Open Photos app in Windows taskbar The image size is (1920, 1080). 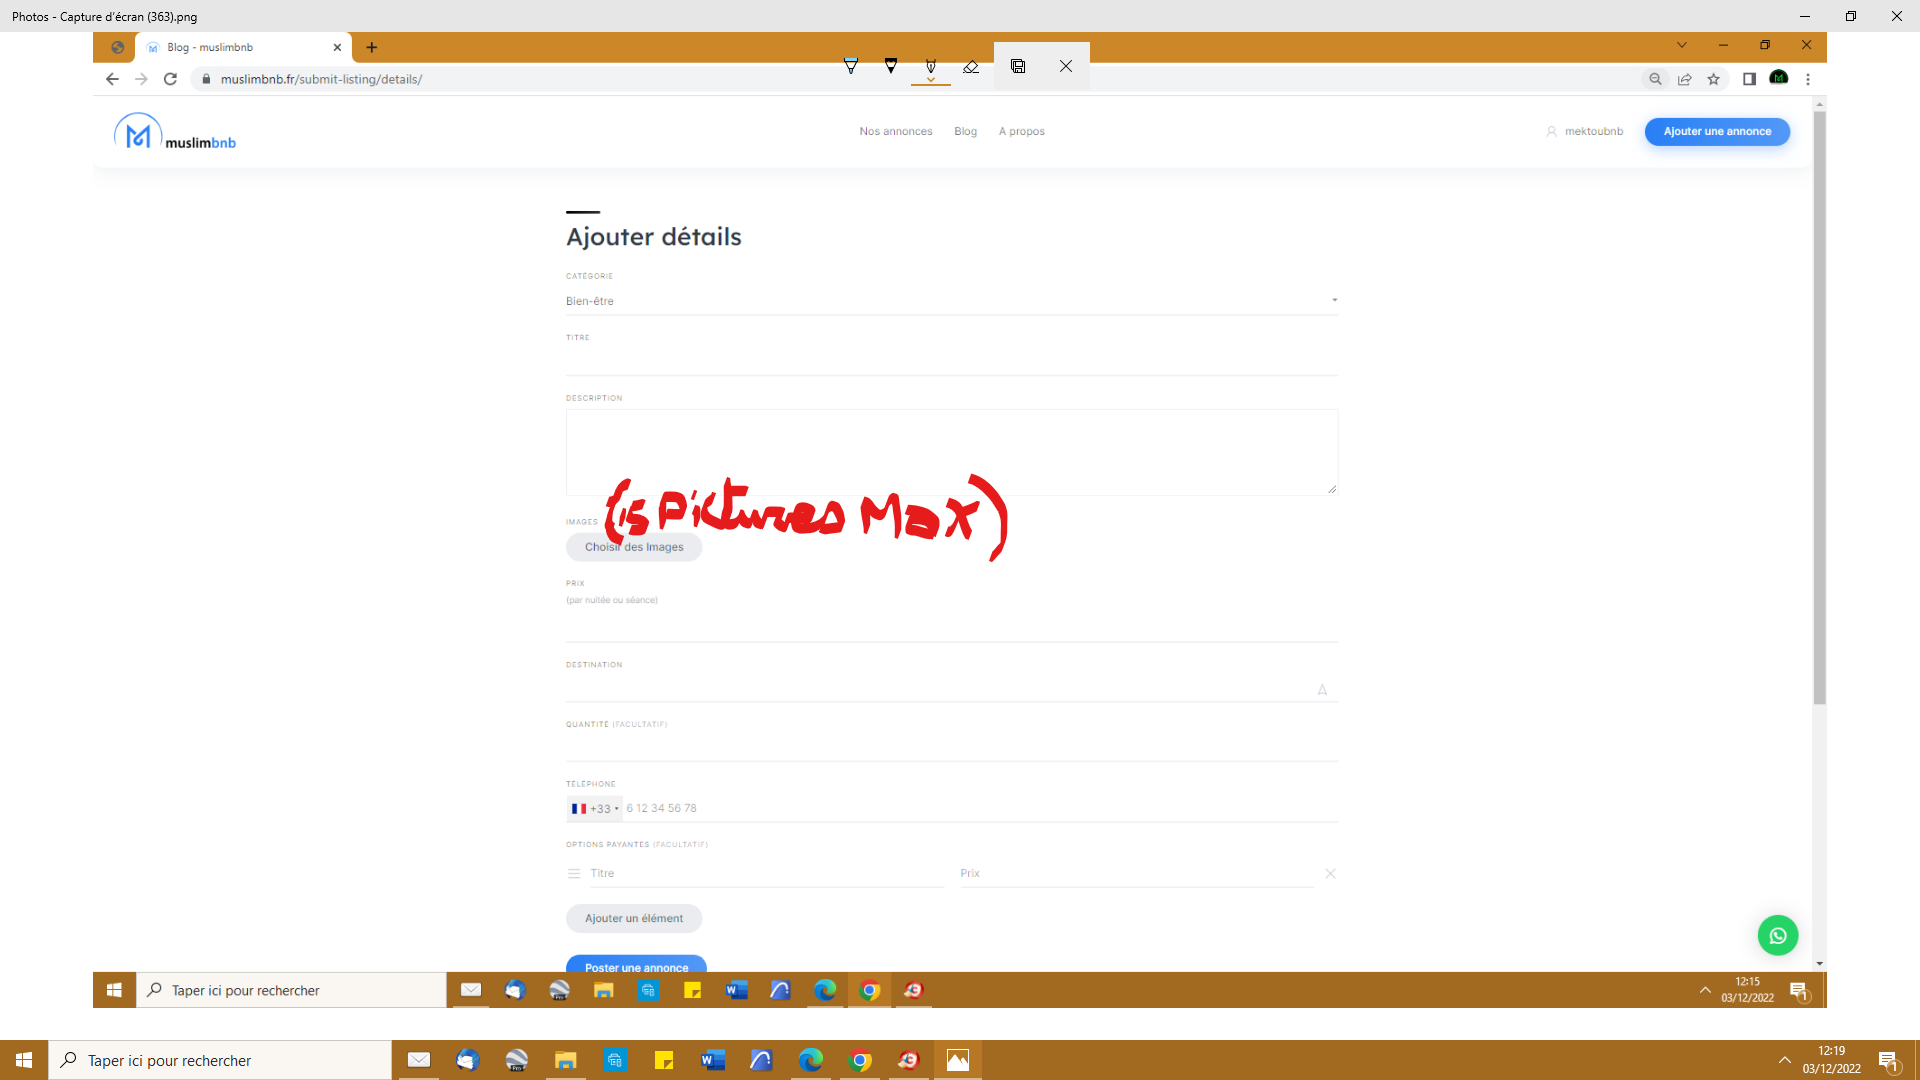click(x=957, y=1060)
